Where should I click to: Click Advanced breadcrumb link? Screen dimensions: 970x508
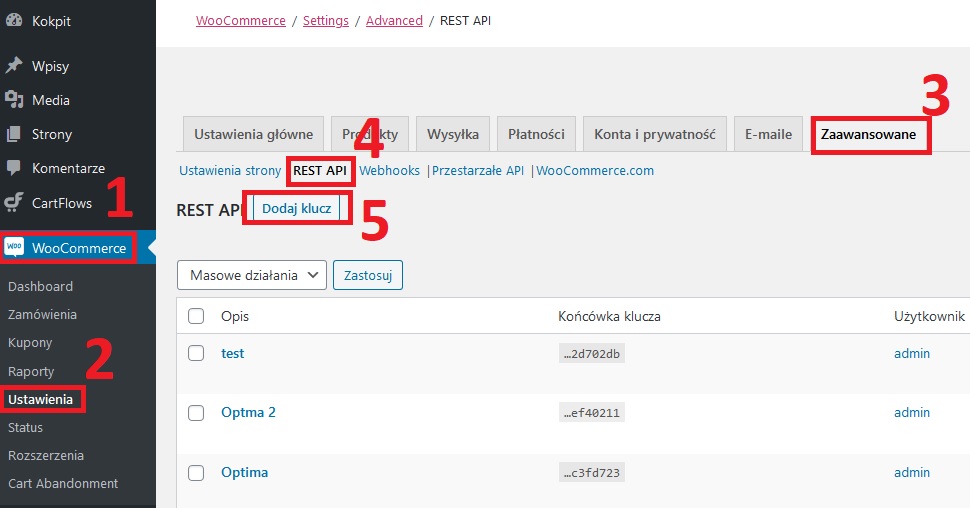[394, 20]
